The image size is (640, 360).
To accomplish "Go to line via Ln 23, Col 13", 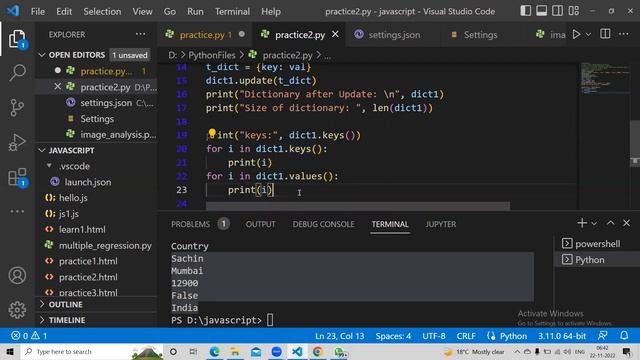I will (x=339, y=336).
